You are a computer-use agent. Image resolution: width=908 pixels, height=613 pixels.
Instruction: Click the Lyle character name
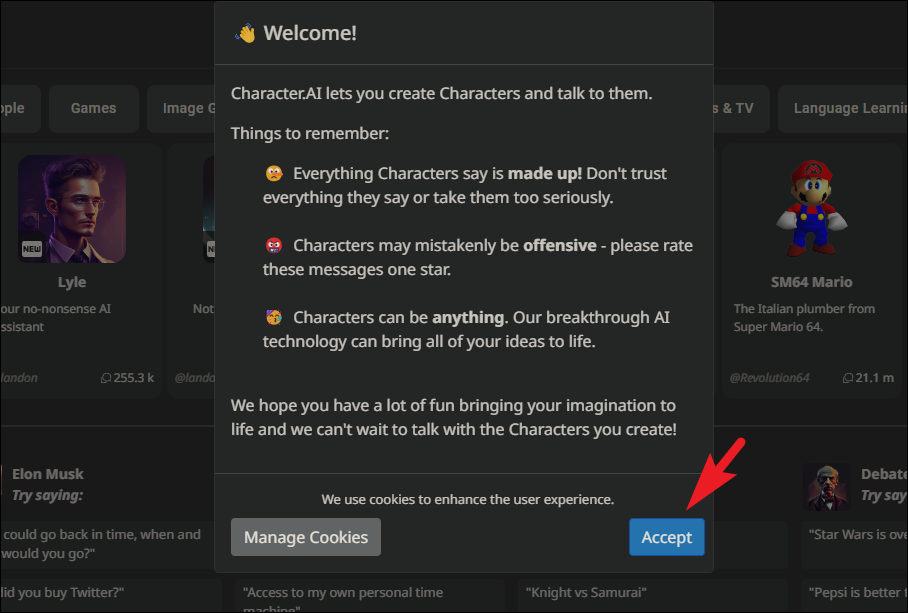72,282
